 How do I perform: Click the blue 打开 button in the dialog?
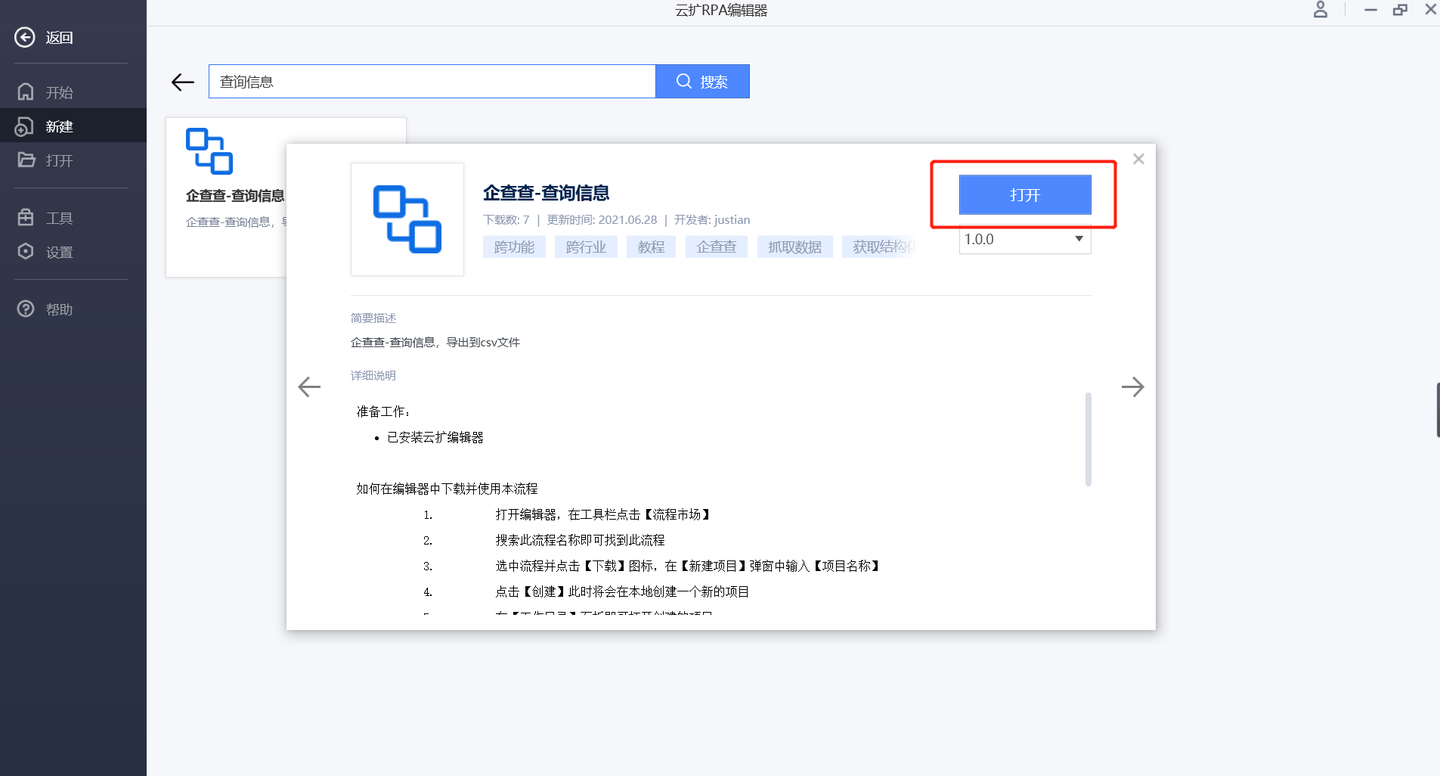[1025, 195]
